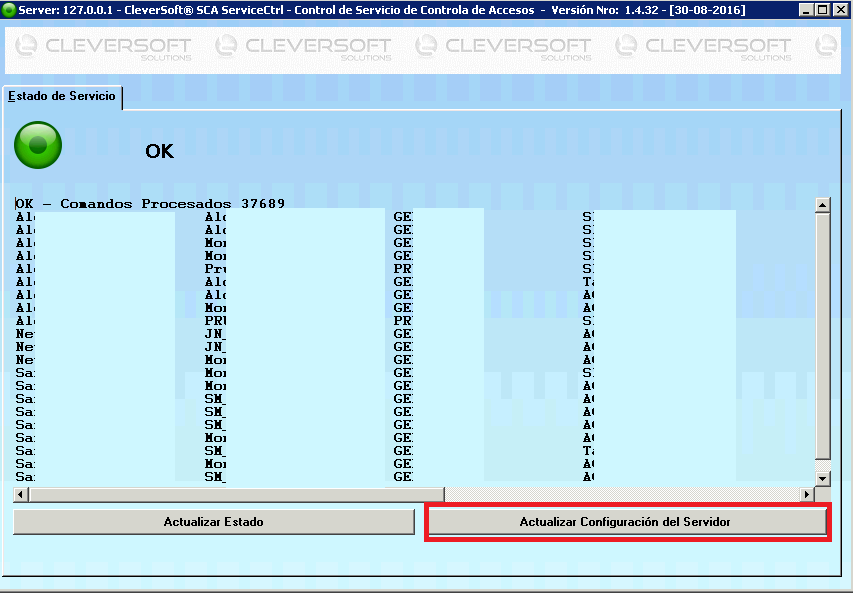853x593 pixels.
Task: Click Actualizar Configuración del Servidor button
Action: click(626, 522)
